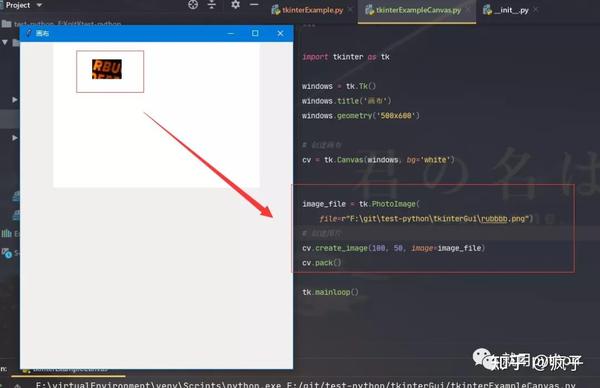The height and width of the screenshot is (388, 600).
Task: Click the test-python project root folder icon
Action: (x=6, y=24)
